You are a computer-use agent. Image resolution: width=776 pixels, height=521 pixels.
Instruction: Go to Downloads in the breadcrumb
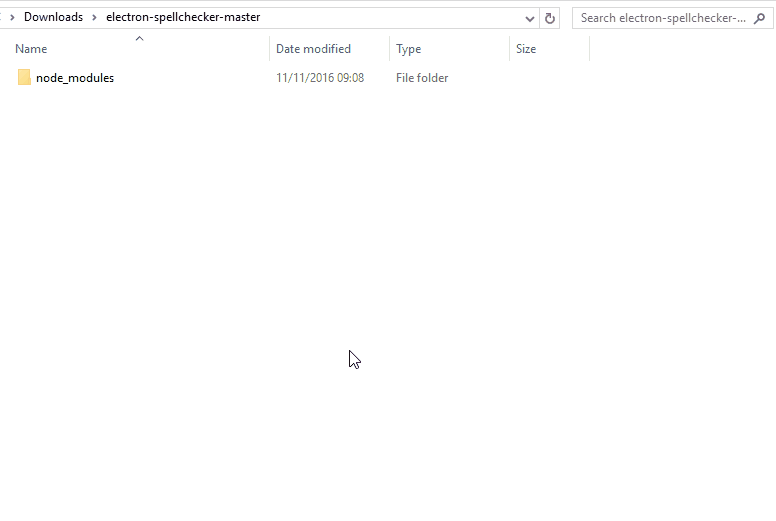pyautogui.click(x=53, y=17)
